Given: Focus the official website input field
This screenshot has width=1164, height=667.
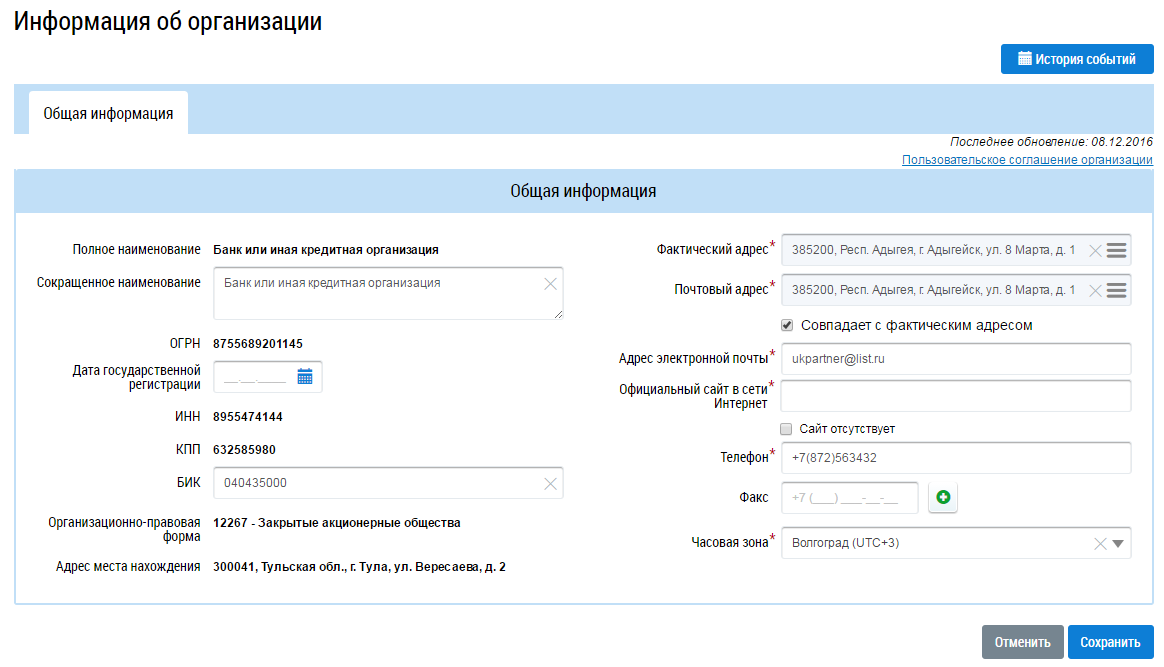Looking at the screenshot, I should (x=955, y=396).
